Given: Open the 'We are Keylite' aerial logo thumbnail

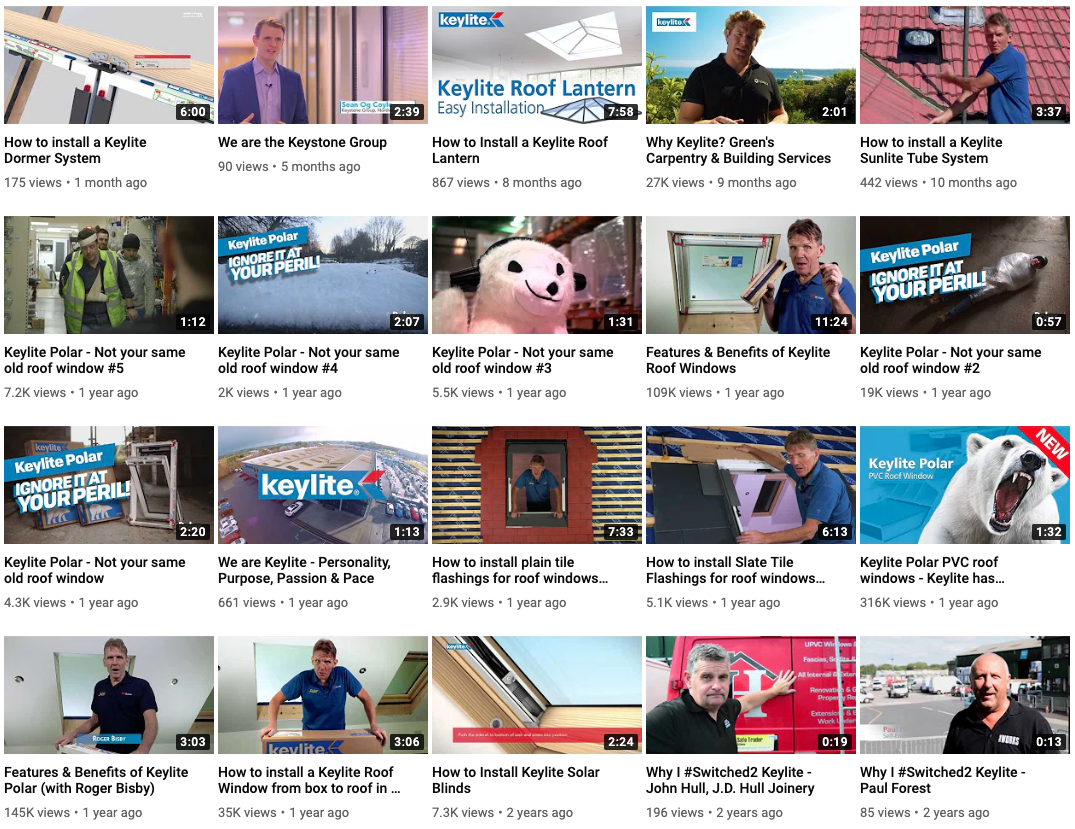Looking at the screenshot, I should pyautogui.click(x=323, y=485).
